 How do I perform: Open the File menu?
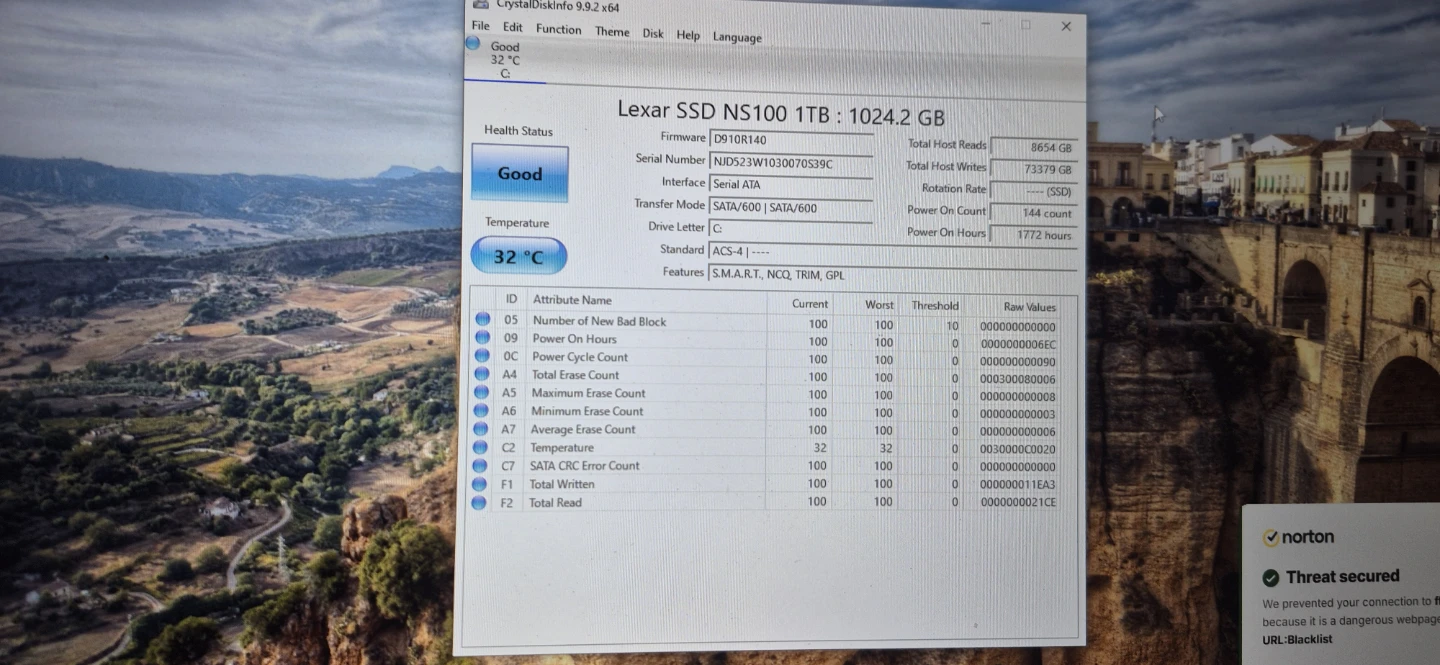click(x=481, y=26)
